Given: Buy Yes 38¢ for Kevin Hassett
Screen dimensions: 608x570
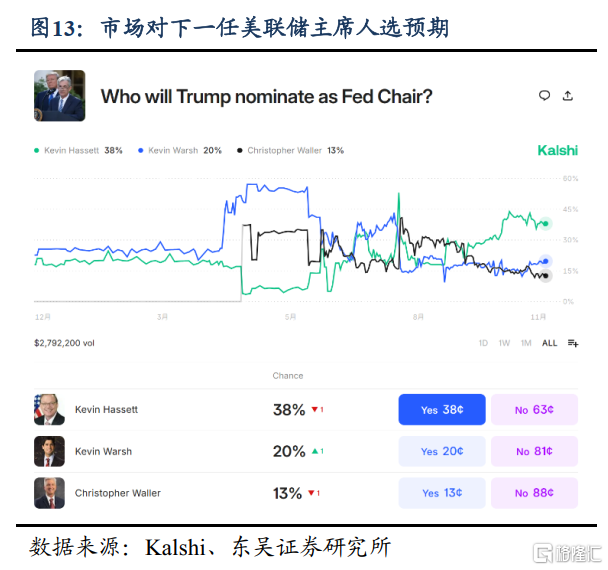Looking at the screenshot, I should pos(442,409).
